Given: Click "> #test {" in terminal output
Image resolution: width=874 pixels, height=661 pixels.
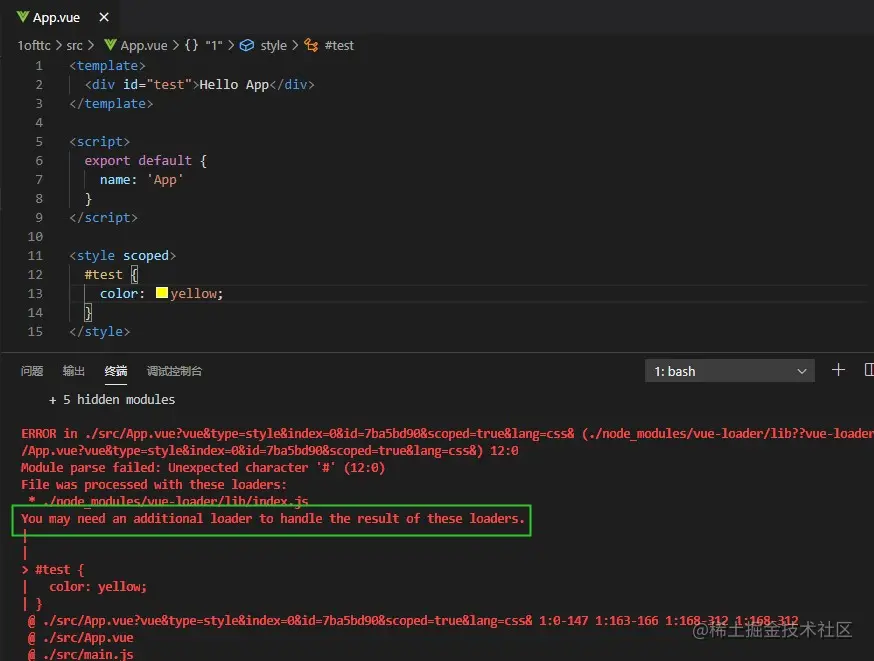Looking at the screenshot, I should 52,570.
